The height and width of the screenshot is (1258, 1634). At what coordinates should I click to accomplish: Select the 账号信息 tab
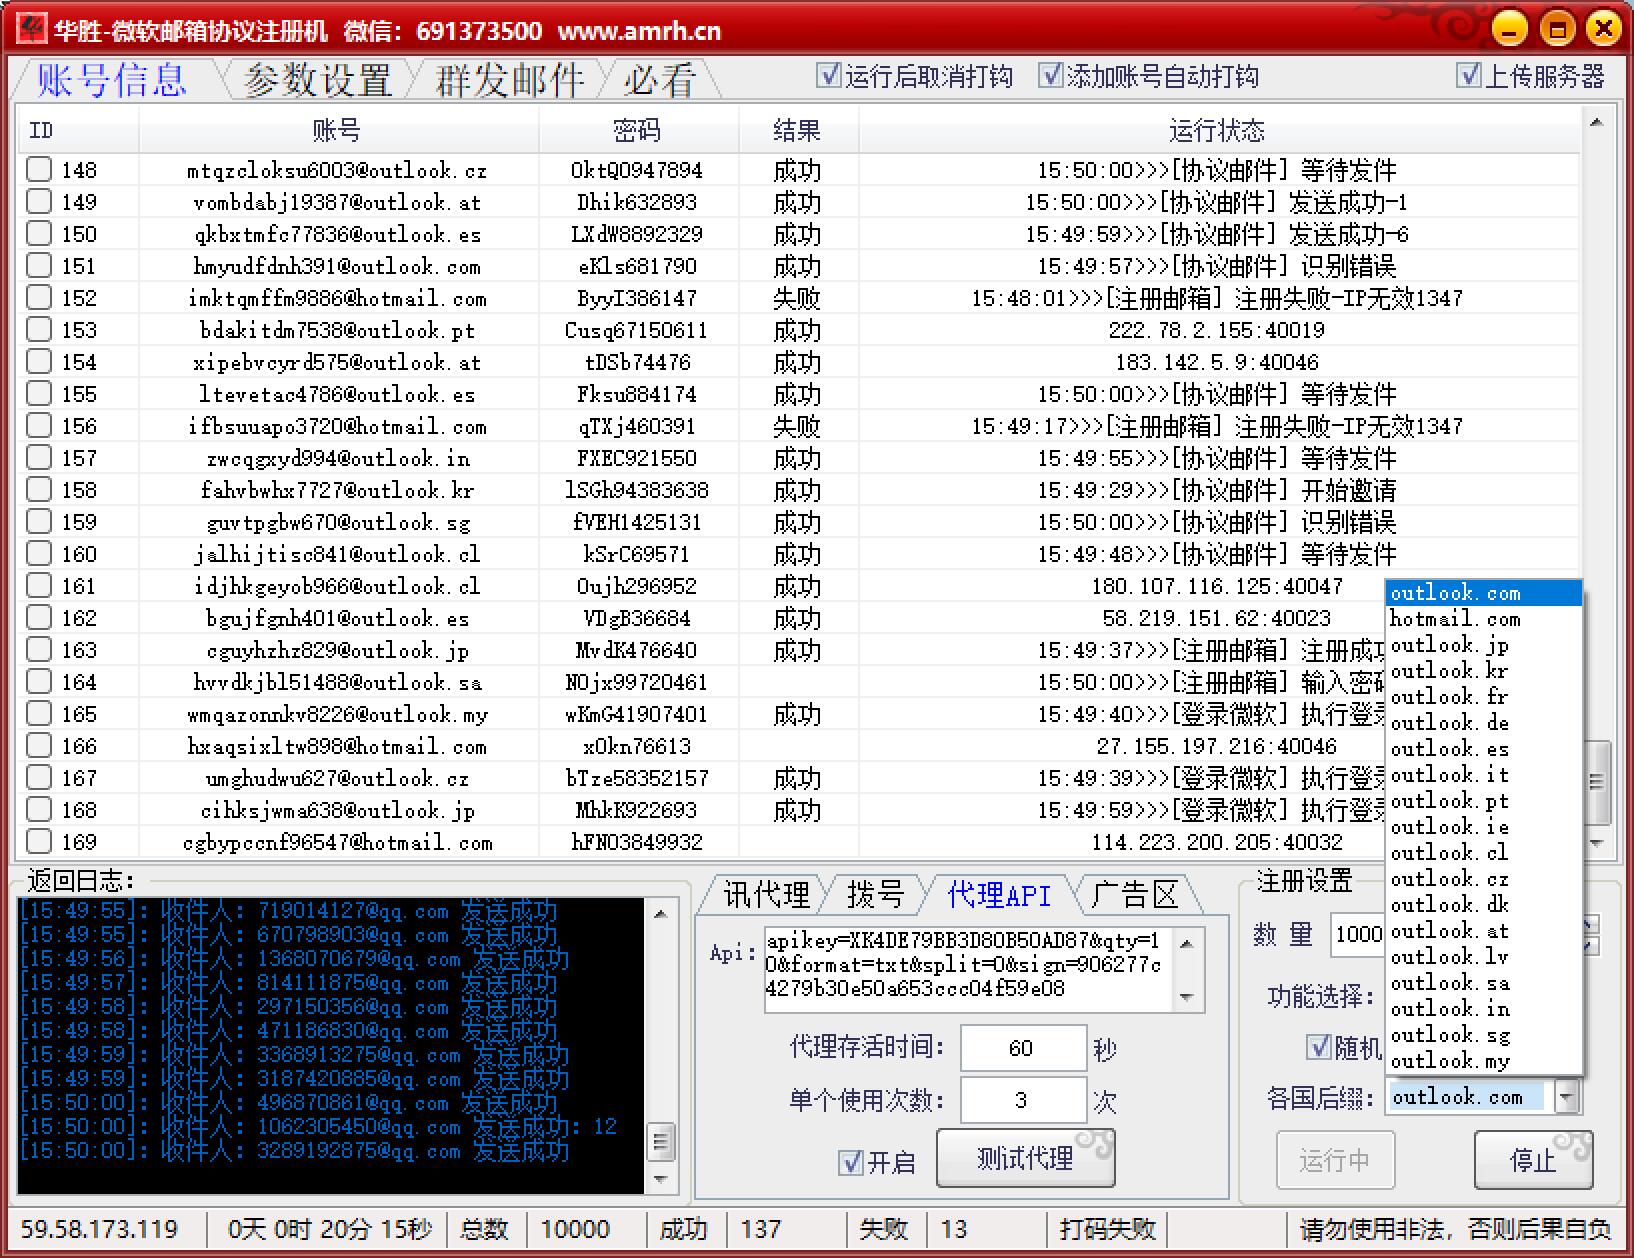[112, 79]
